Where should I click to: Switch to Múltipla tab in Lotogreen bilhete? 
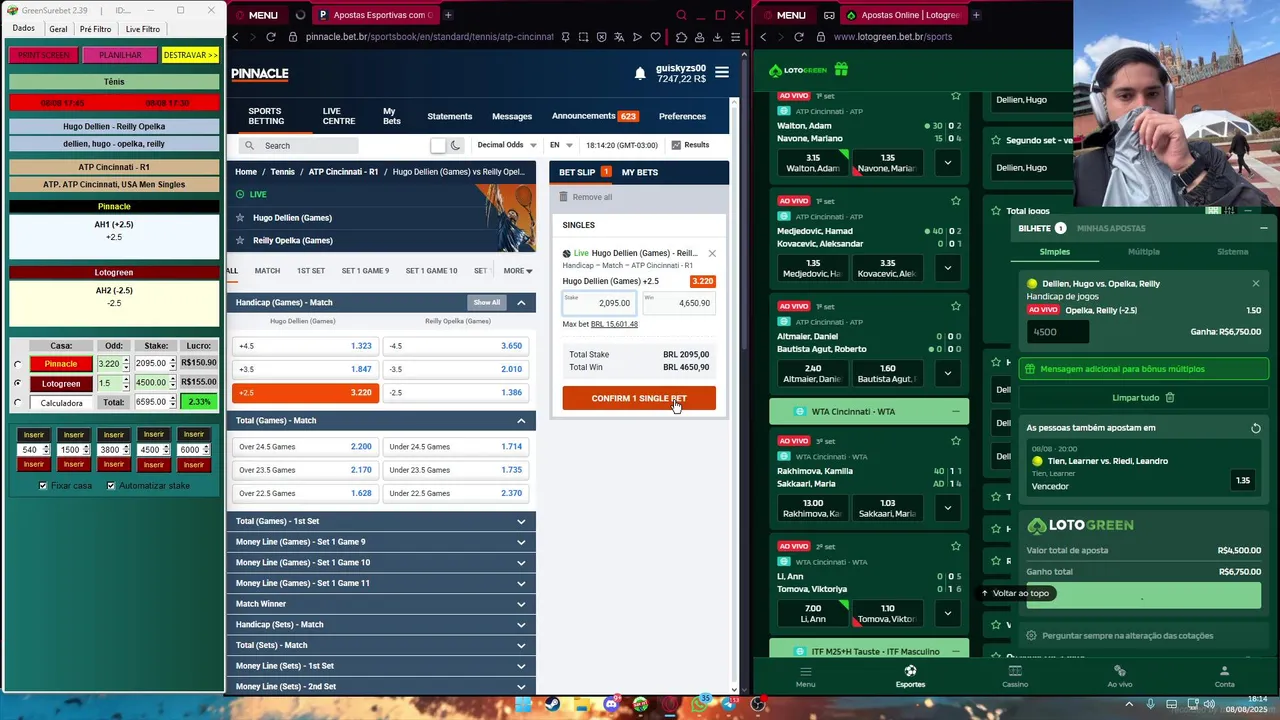pyautogui.click(x=1144, y=252)
